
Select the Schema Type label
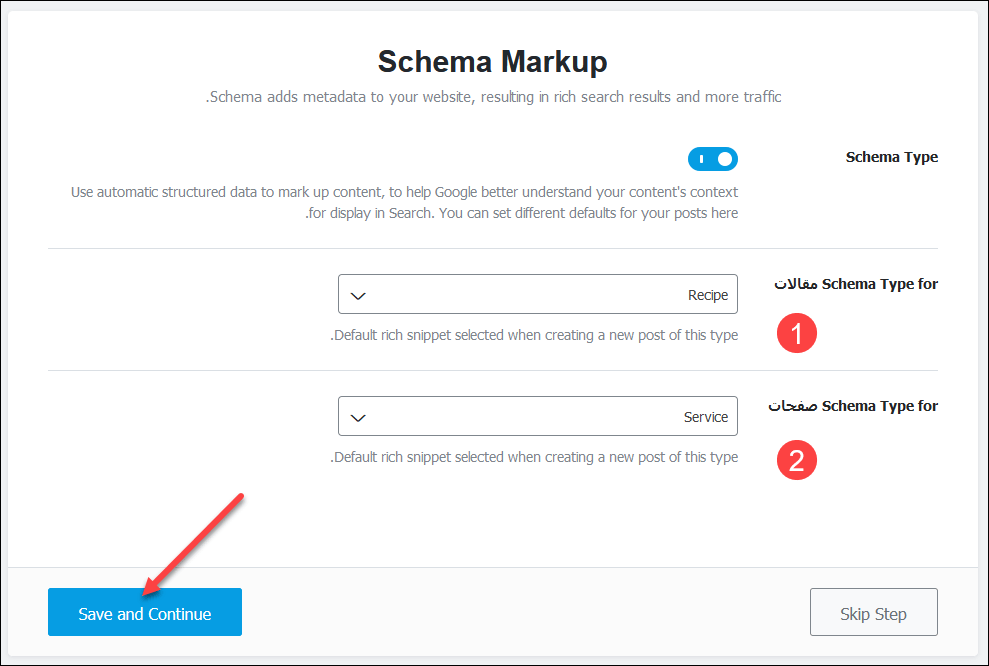[x=891, y=157]
